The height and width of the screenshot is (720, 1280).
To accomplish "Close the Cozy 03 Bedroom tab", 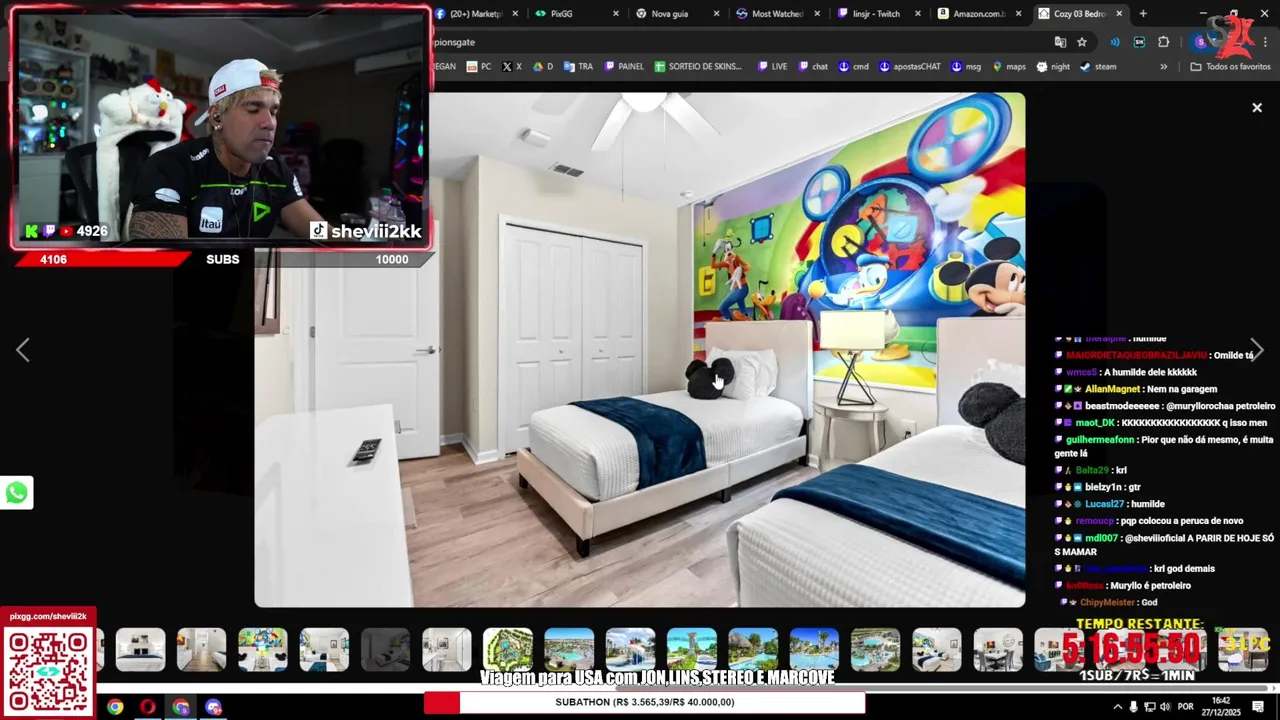I will coord(1119,14).
